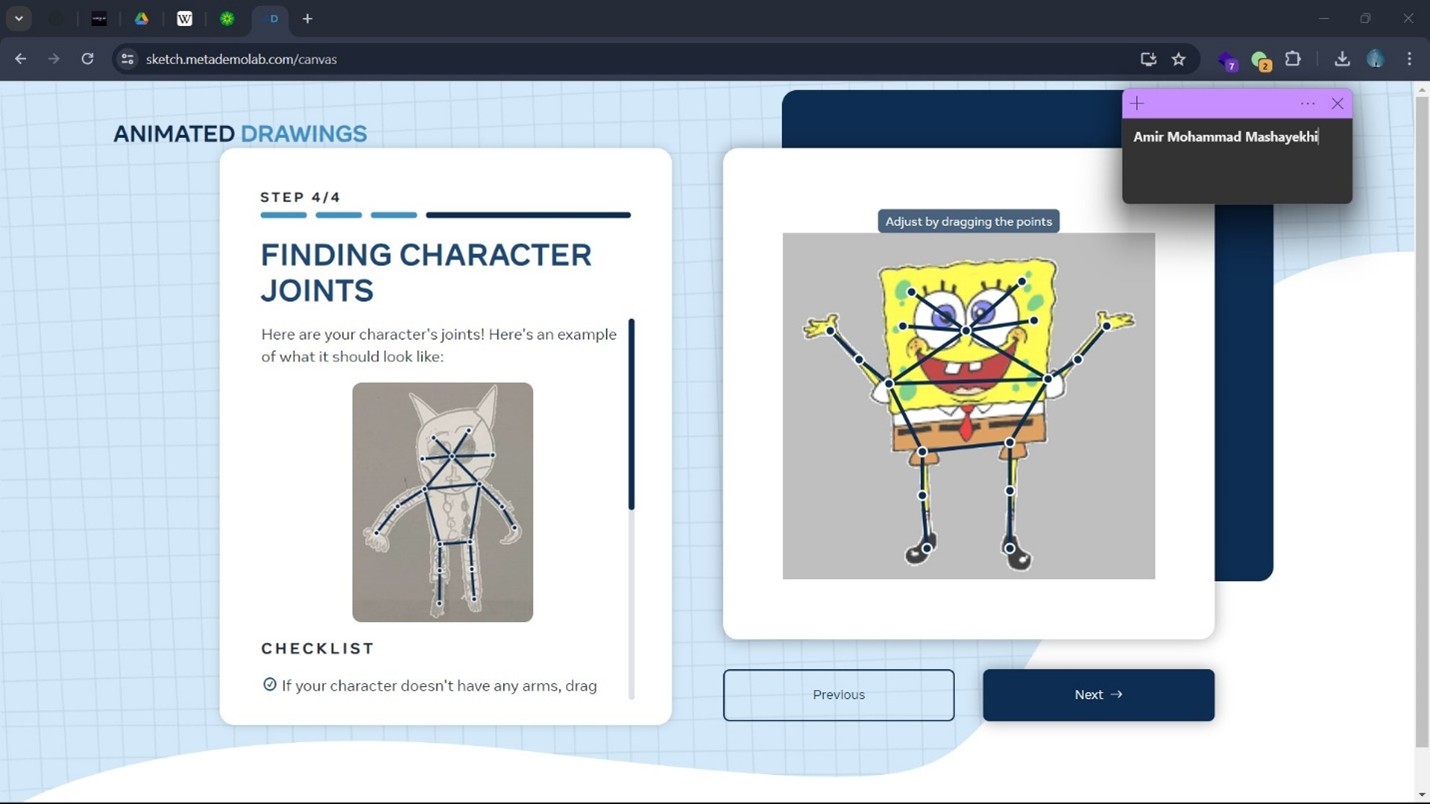The height and width of the screenshot is (804, 1430).
Task: Open the Extensions puzzle icon
Action: (x=1293, y=59)
